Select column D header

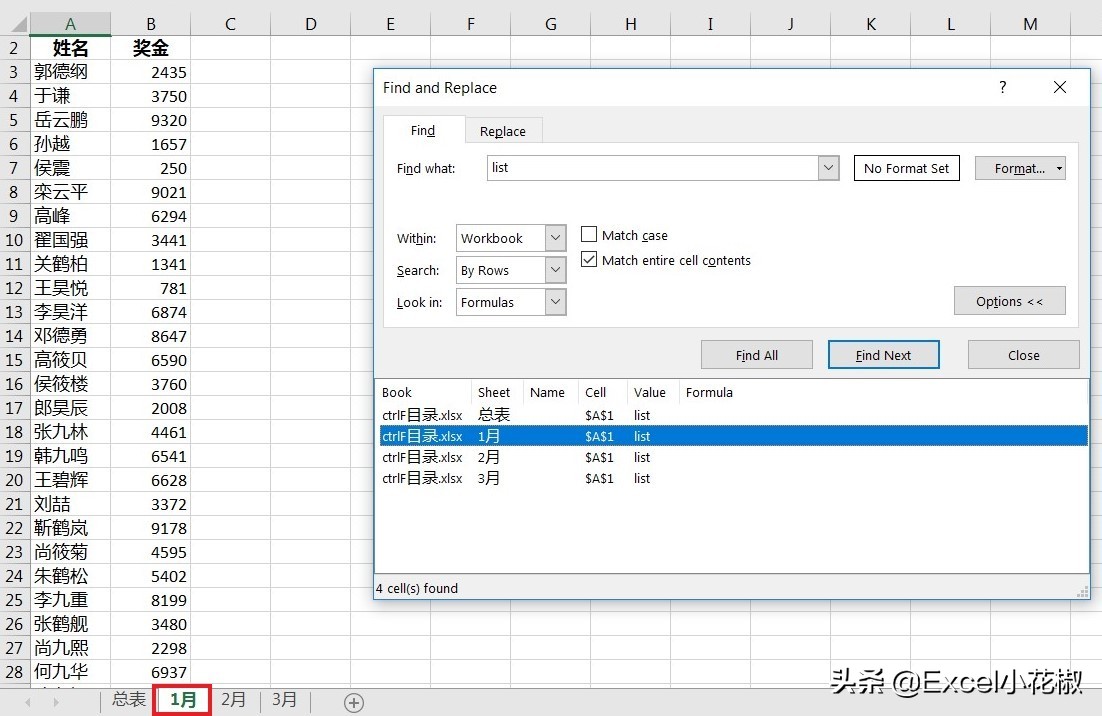click(x=310, y=25)
